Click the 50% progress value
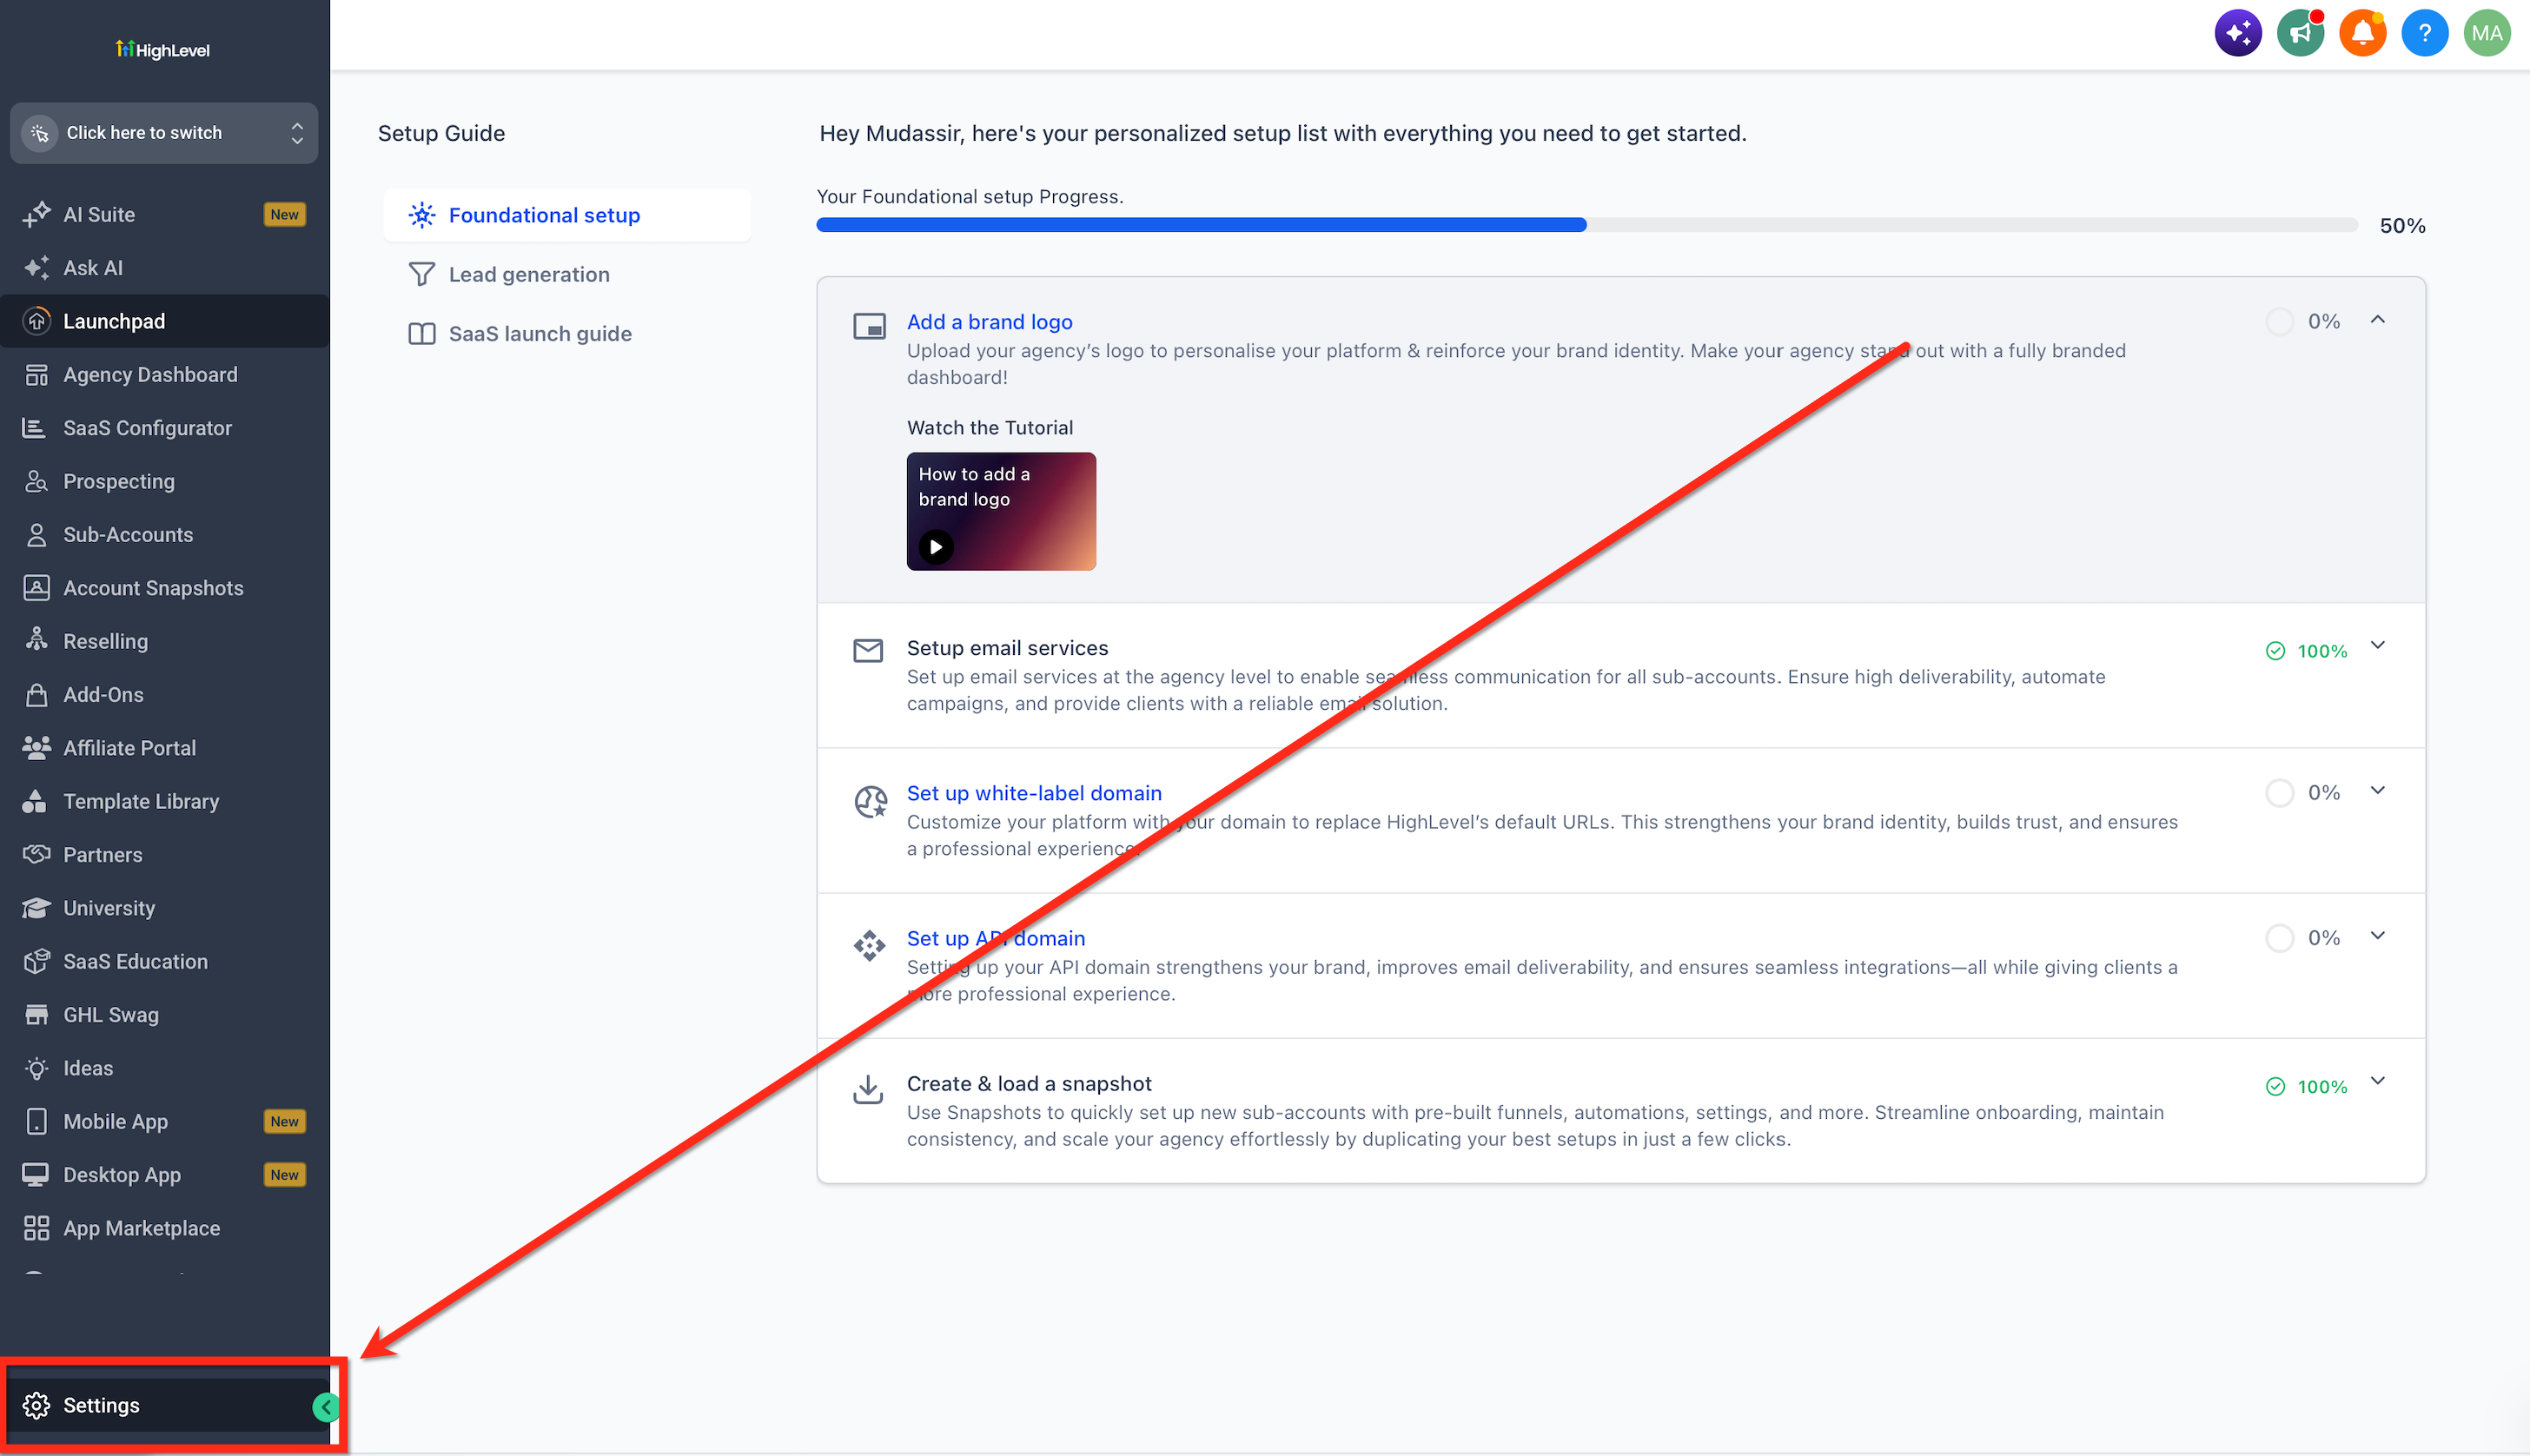The width and height of the screenshot is (2530, 1456). coord(2402,226)
